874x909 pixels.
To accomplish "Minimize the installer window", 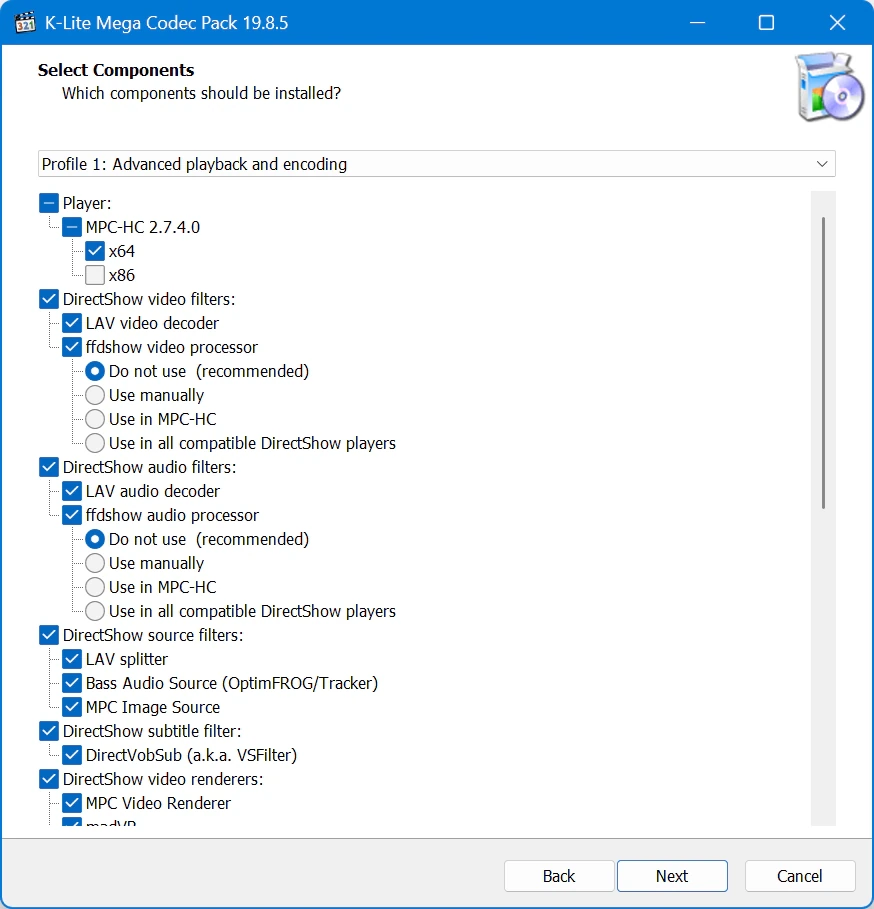I will 697,23.
